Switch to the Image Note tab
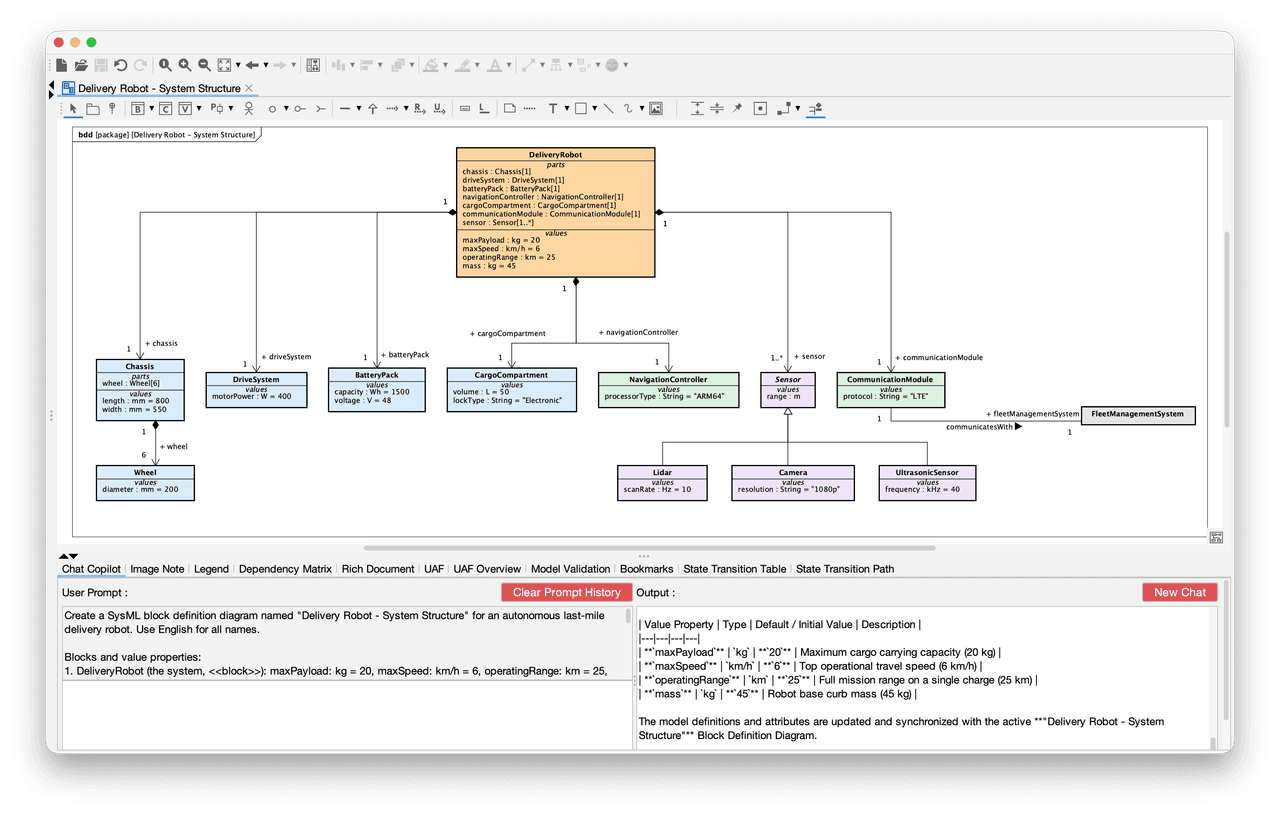Screen dimensions: 1280x814 pos(157,569)
